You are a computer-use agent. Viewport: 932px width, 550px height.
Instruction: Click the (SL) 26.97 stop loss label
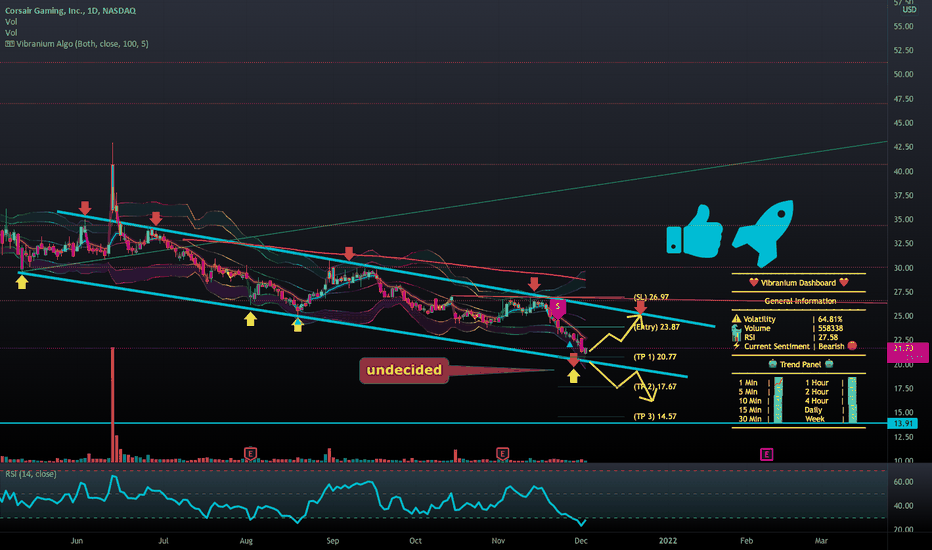[651, 297]
